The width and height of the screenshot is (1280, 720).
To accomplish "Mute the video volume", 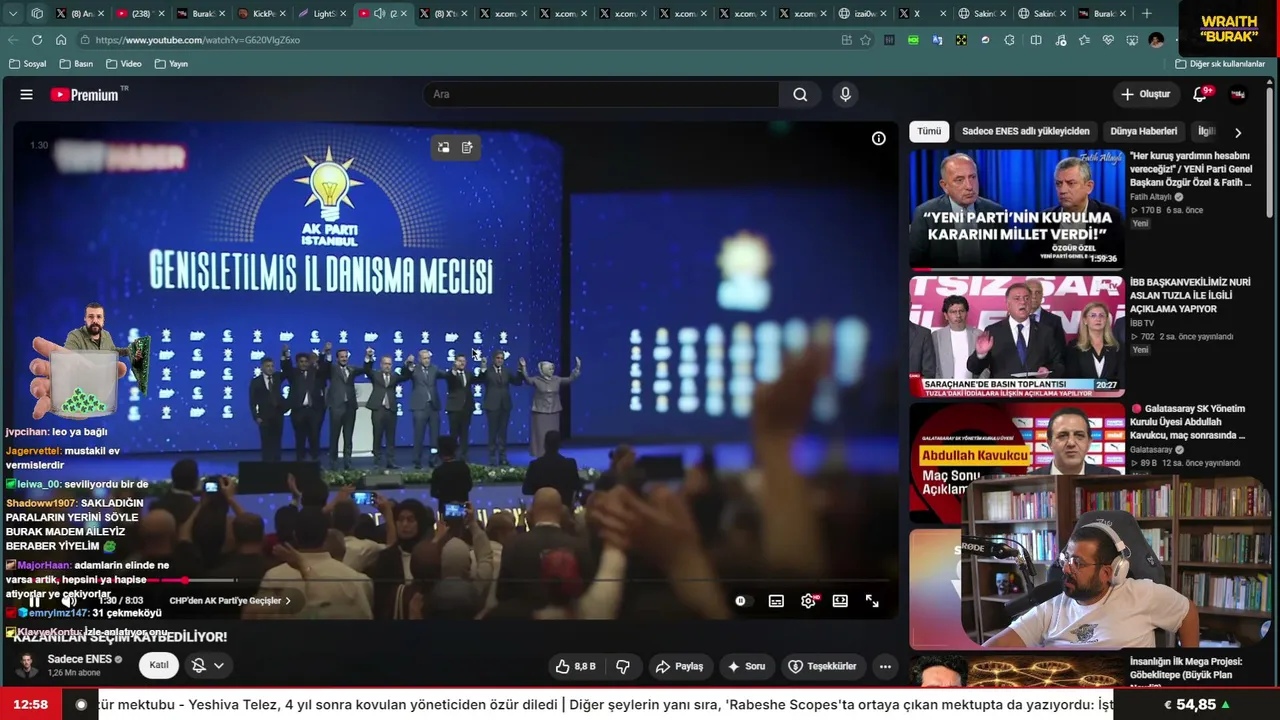I will [x=69, y=601].
